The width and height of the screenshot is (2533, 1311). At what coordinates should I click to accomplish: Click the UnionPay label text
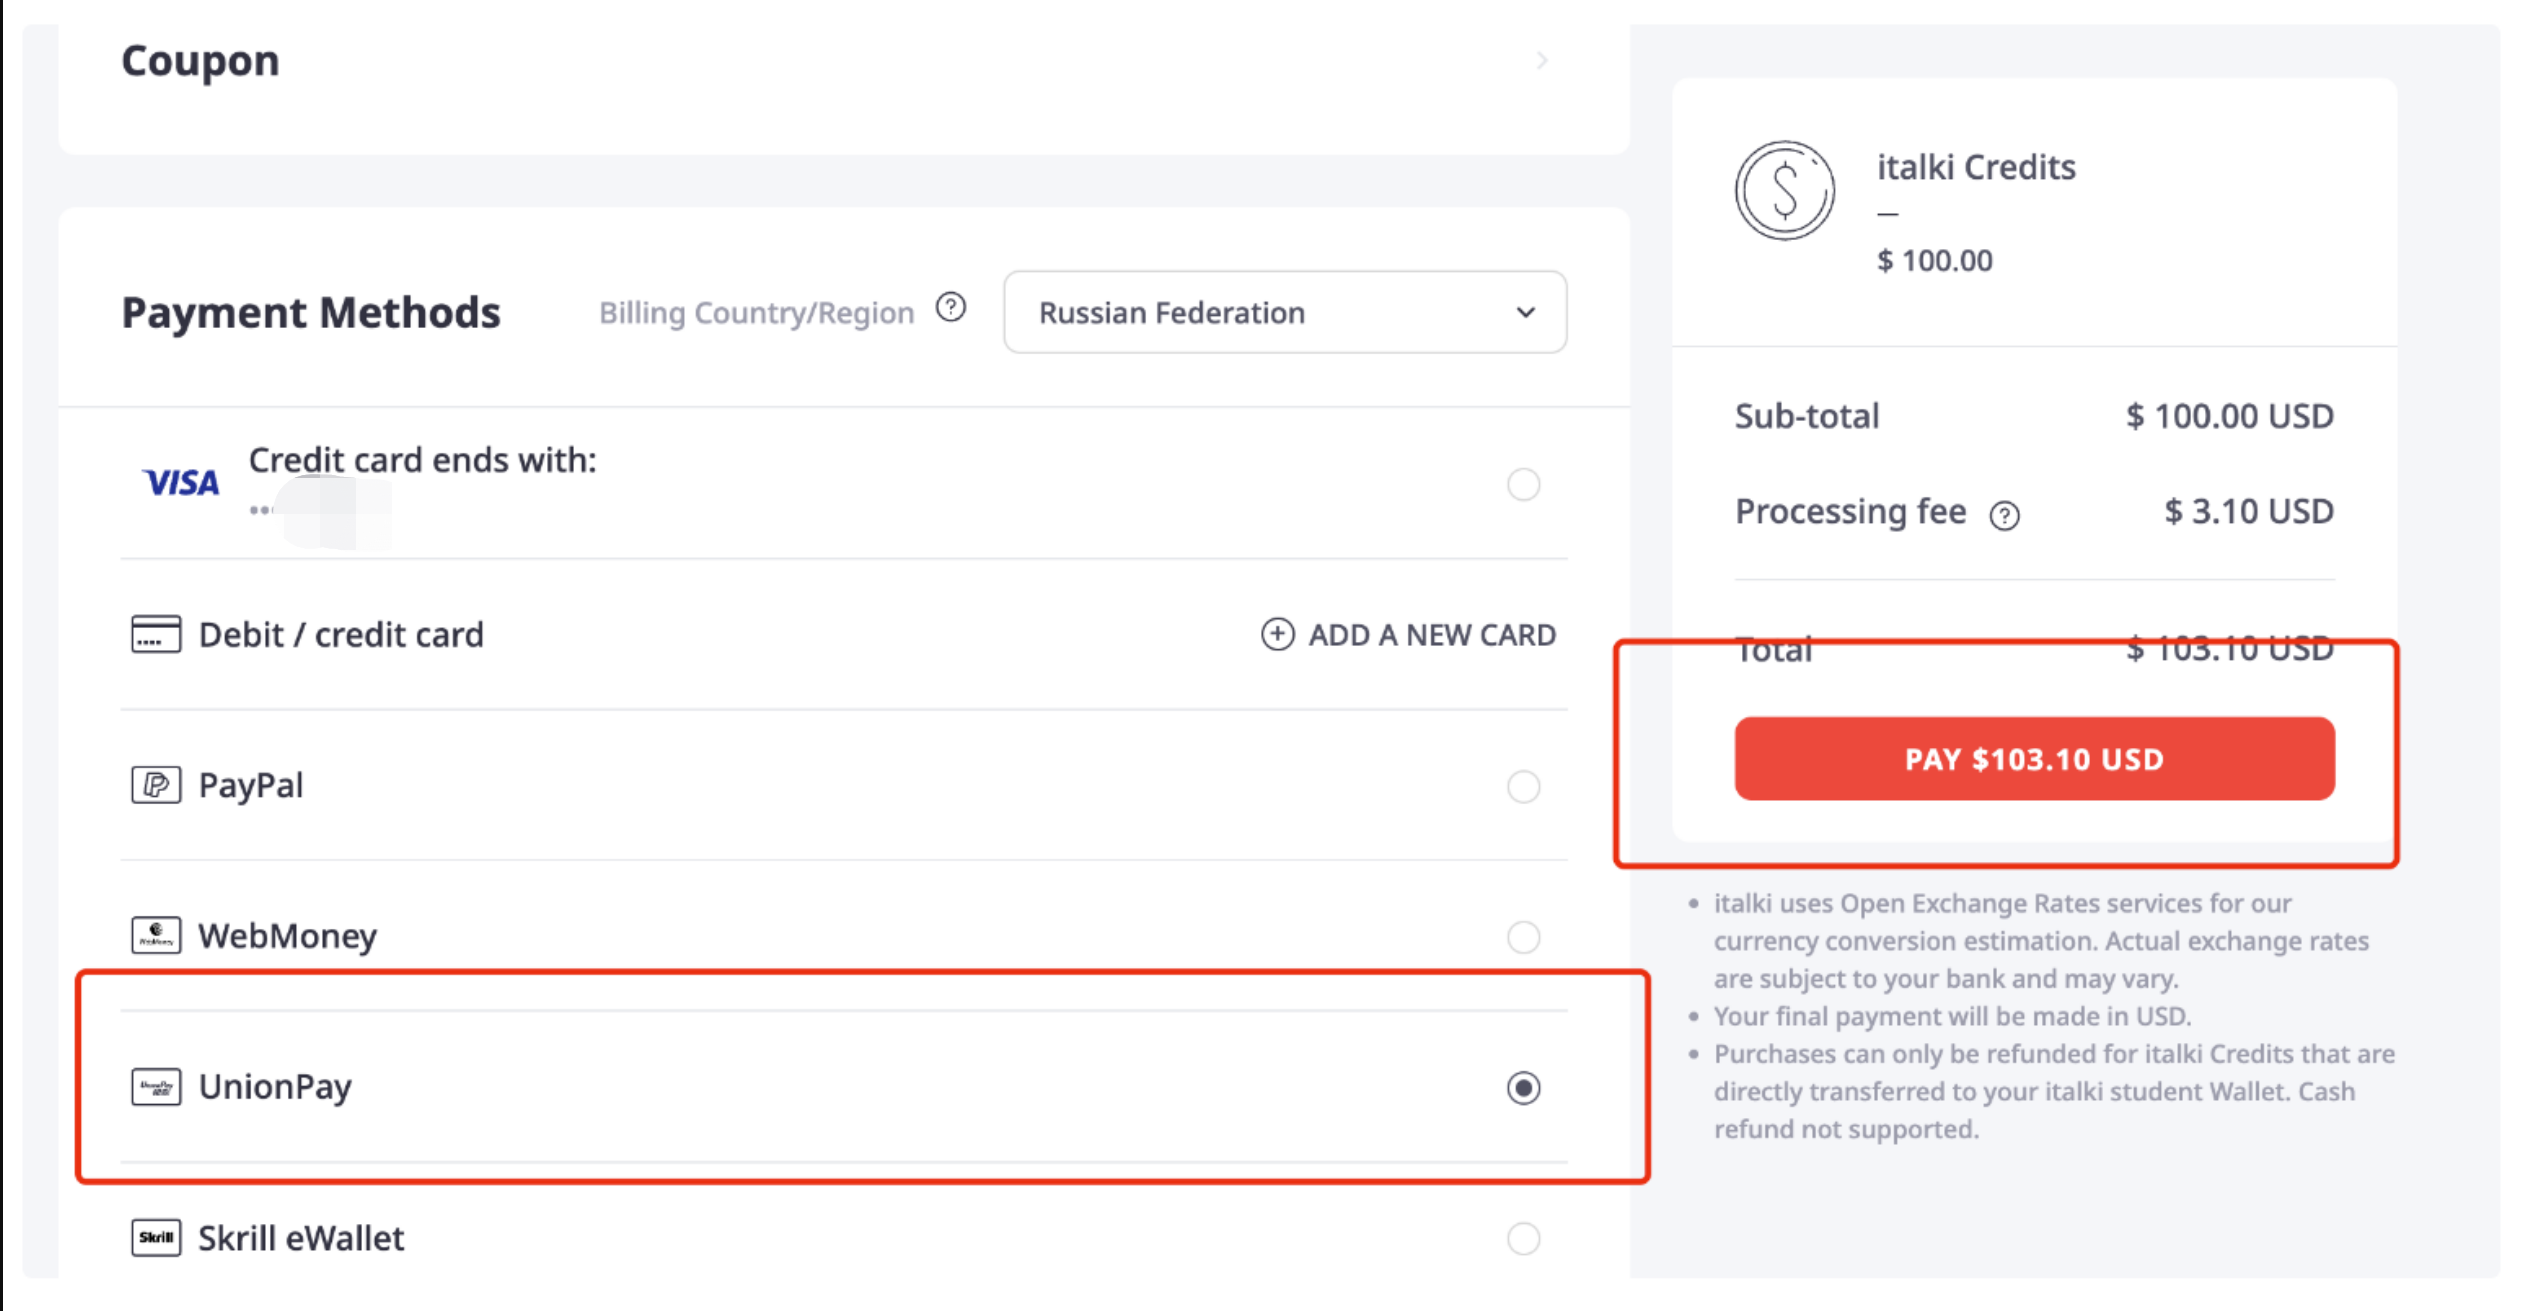pyautogui.click(x=275, y=1088)
